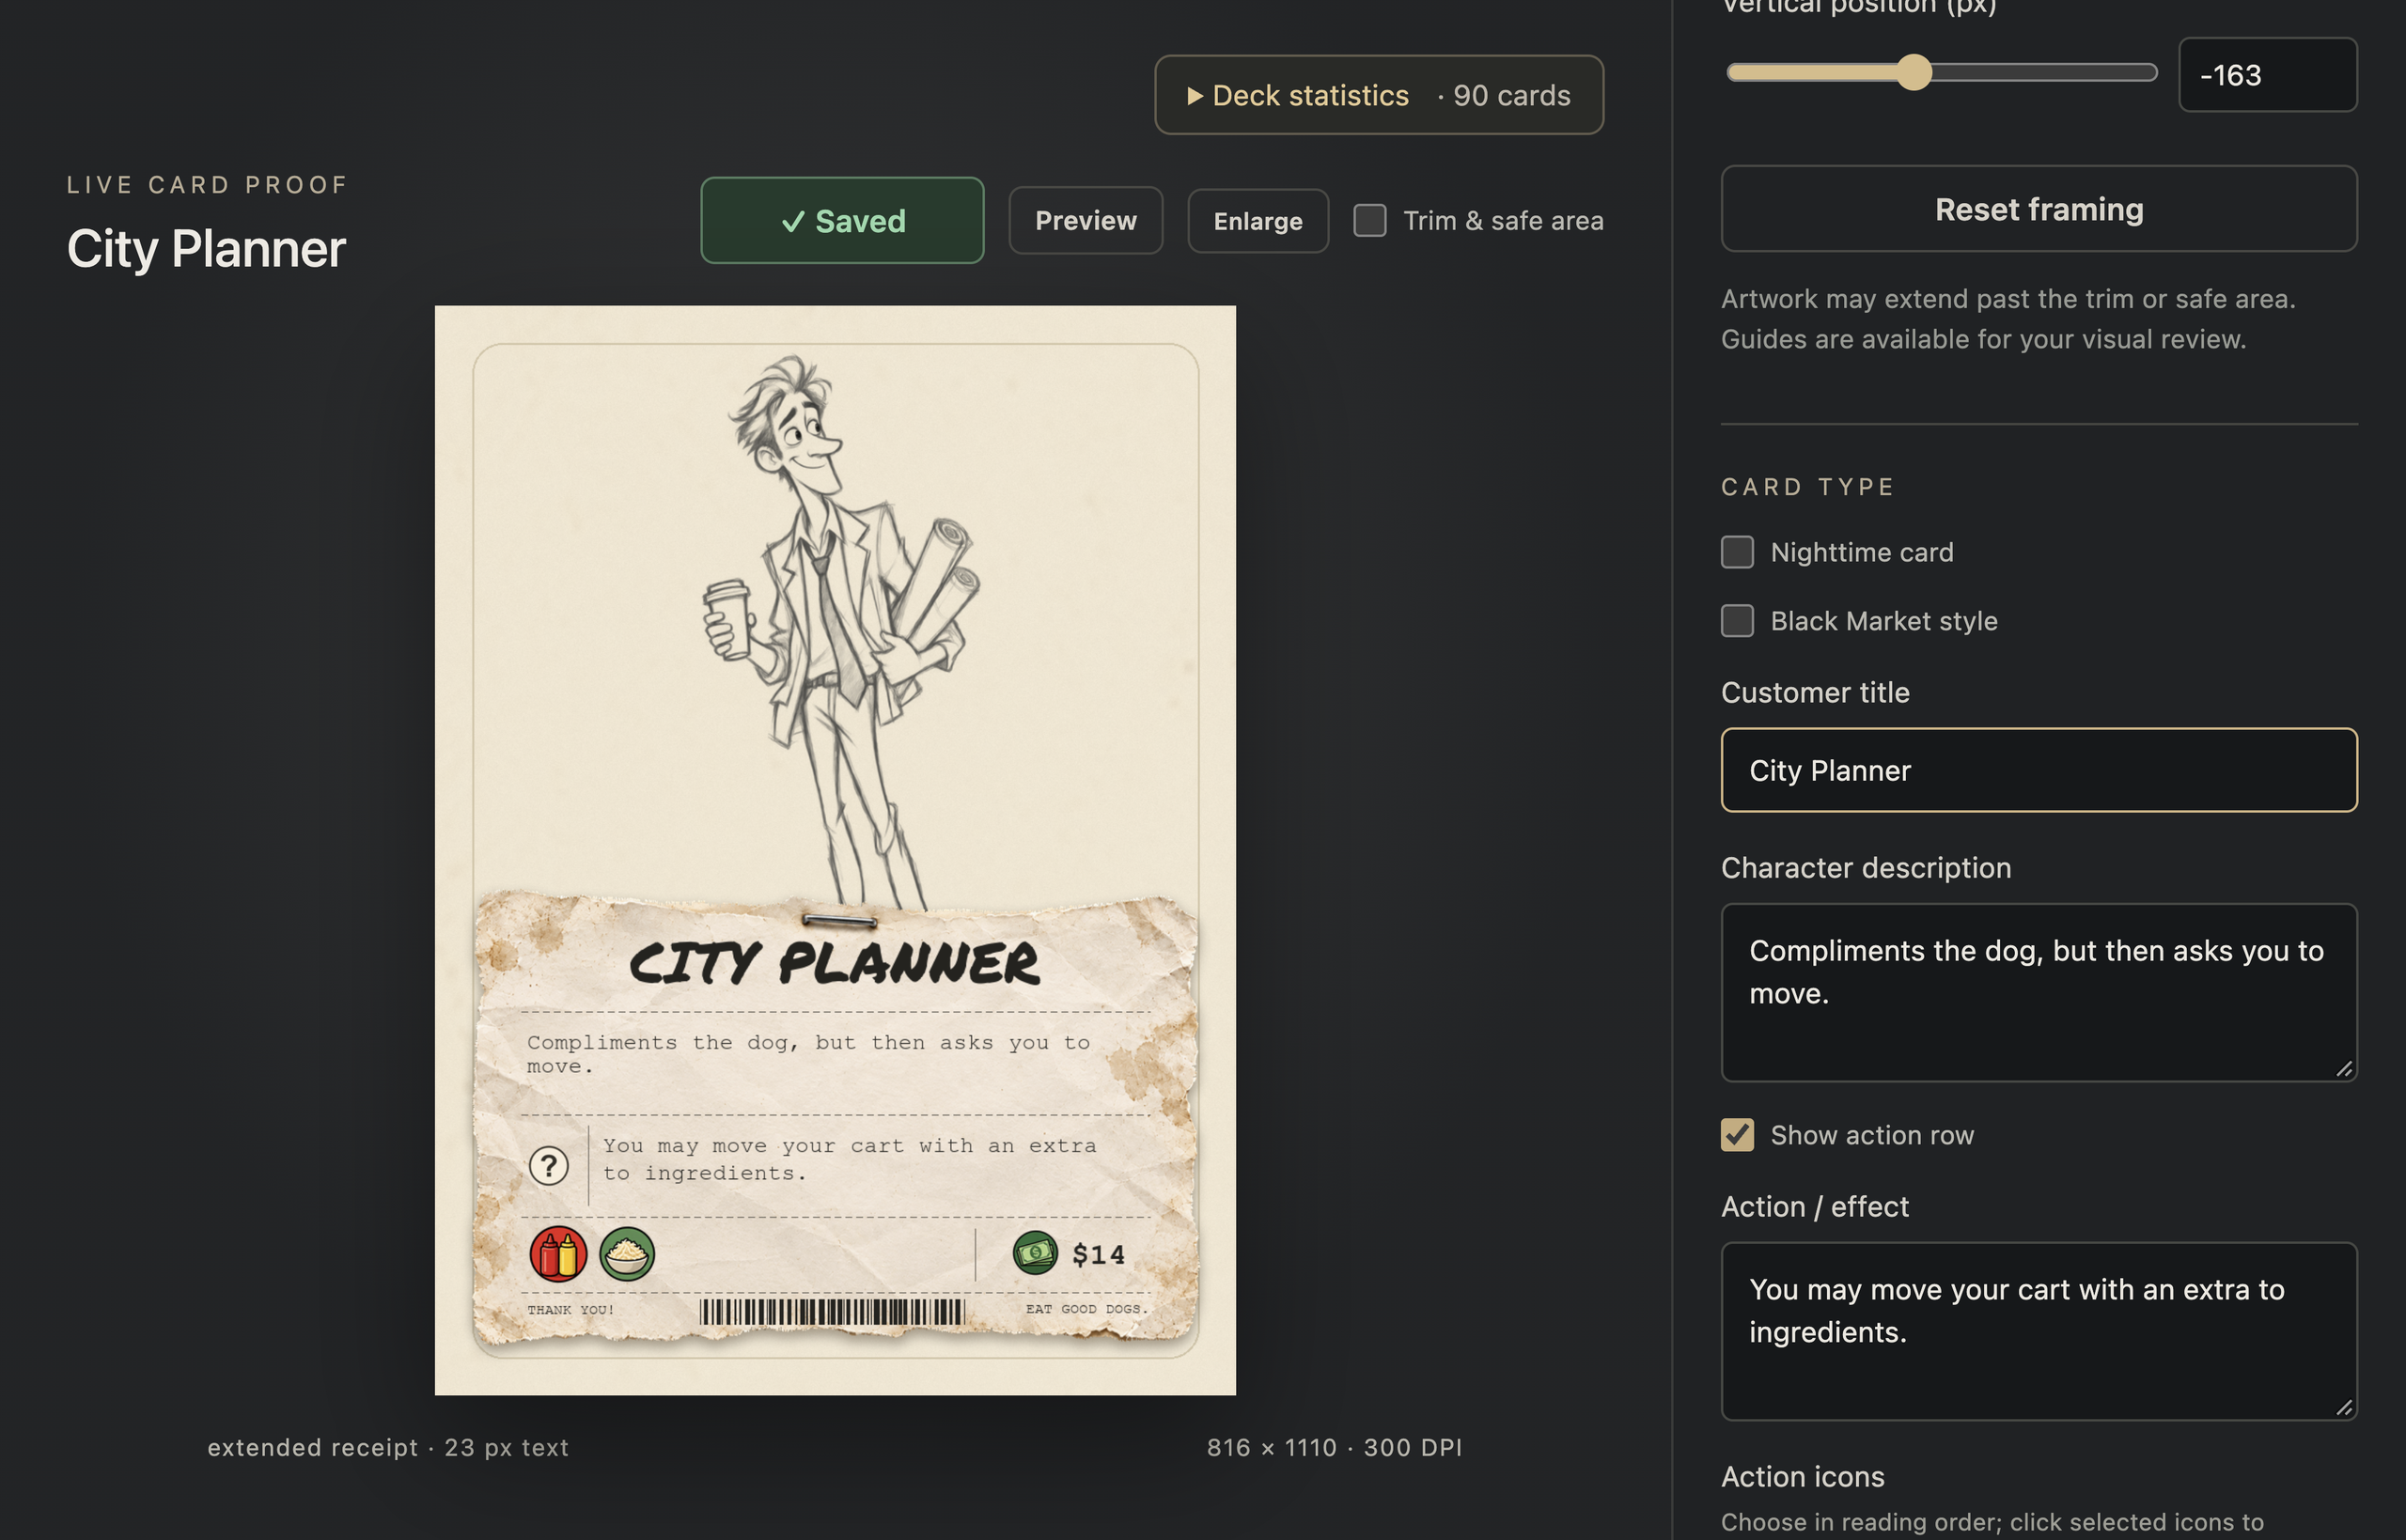The image size is (2406, 1540).
Task: Check the Nighttime card option
Action: tap(1737, 552)
